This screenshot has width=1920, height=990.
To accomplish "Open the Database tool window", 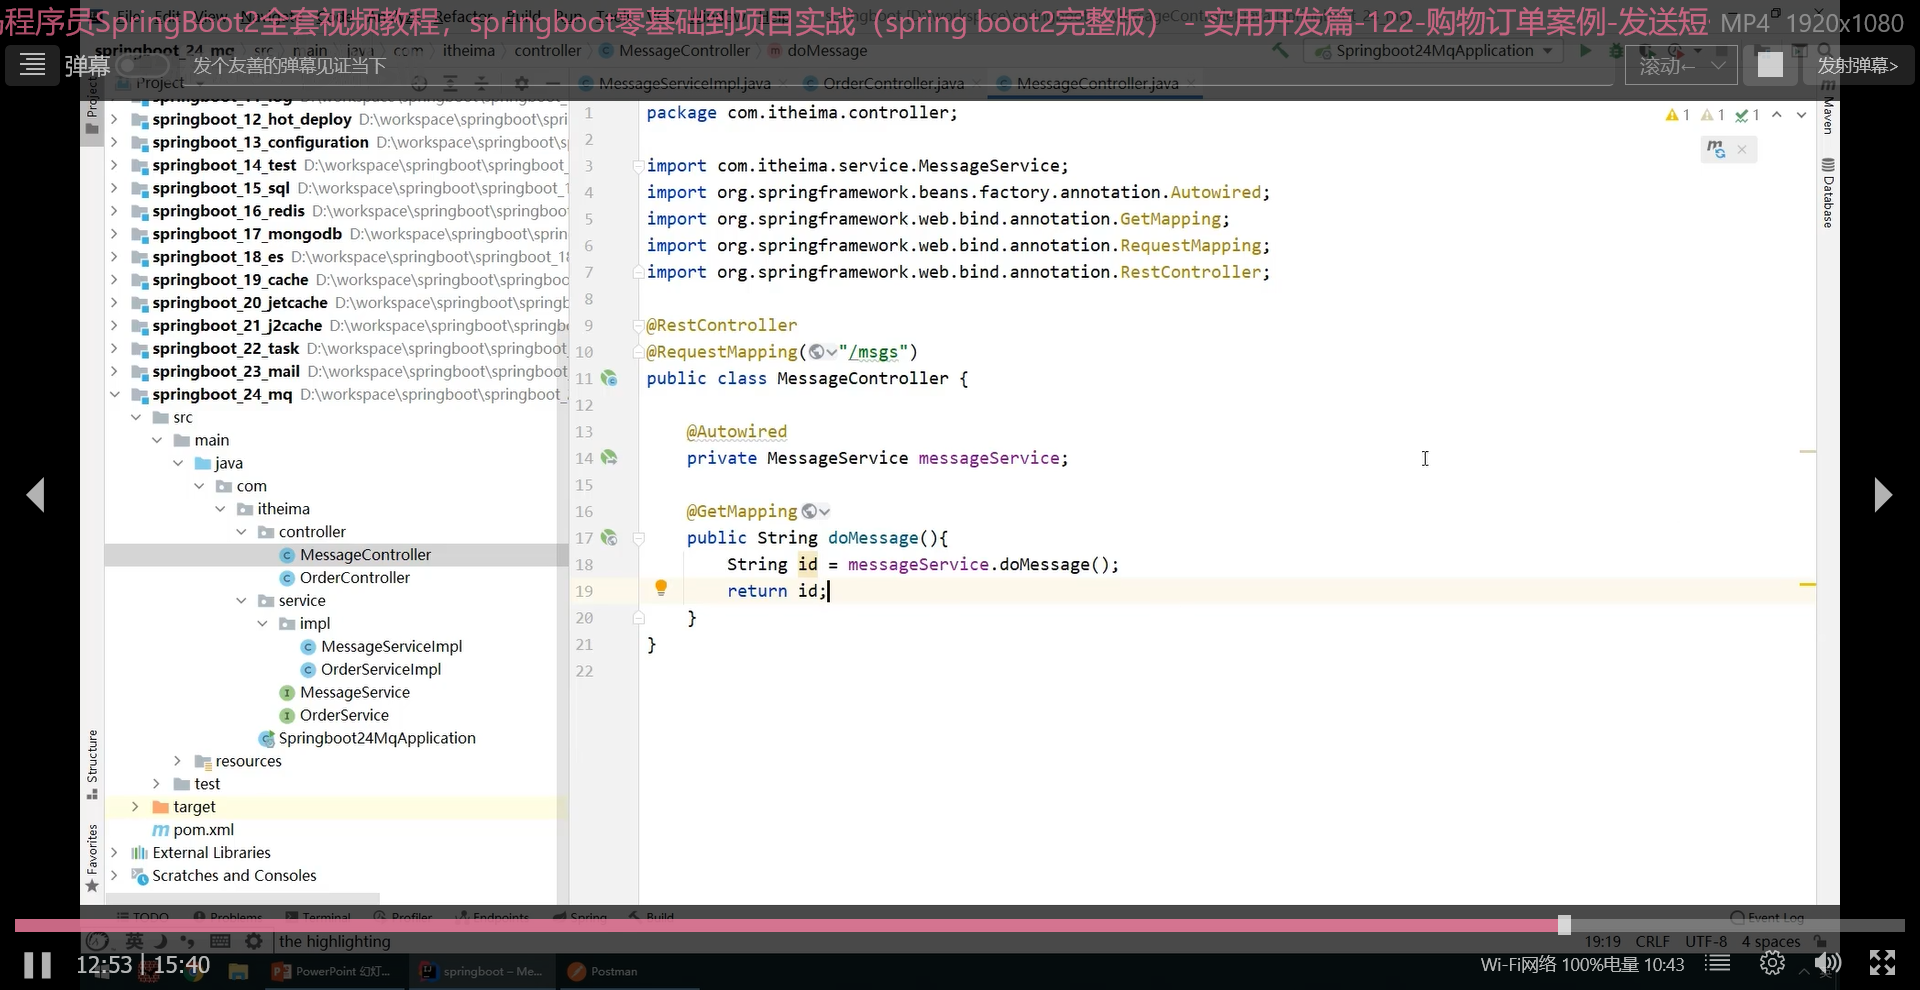I will pos(1828,194).
